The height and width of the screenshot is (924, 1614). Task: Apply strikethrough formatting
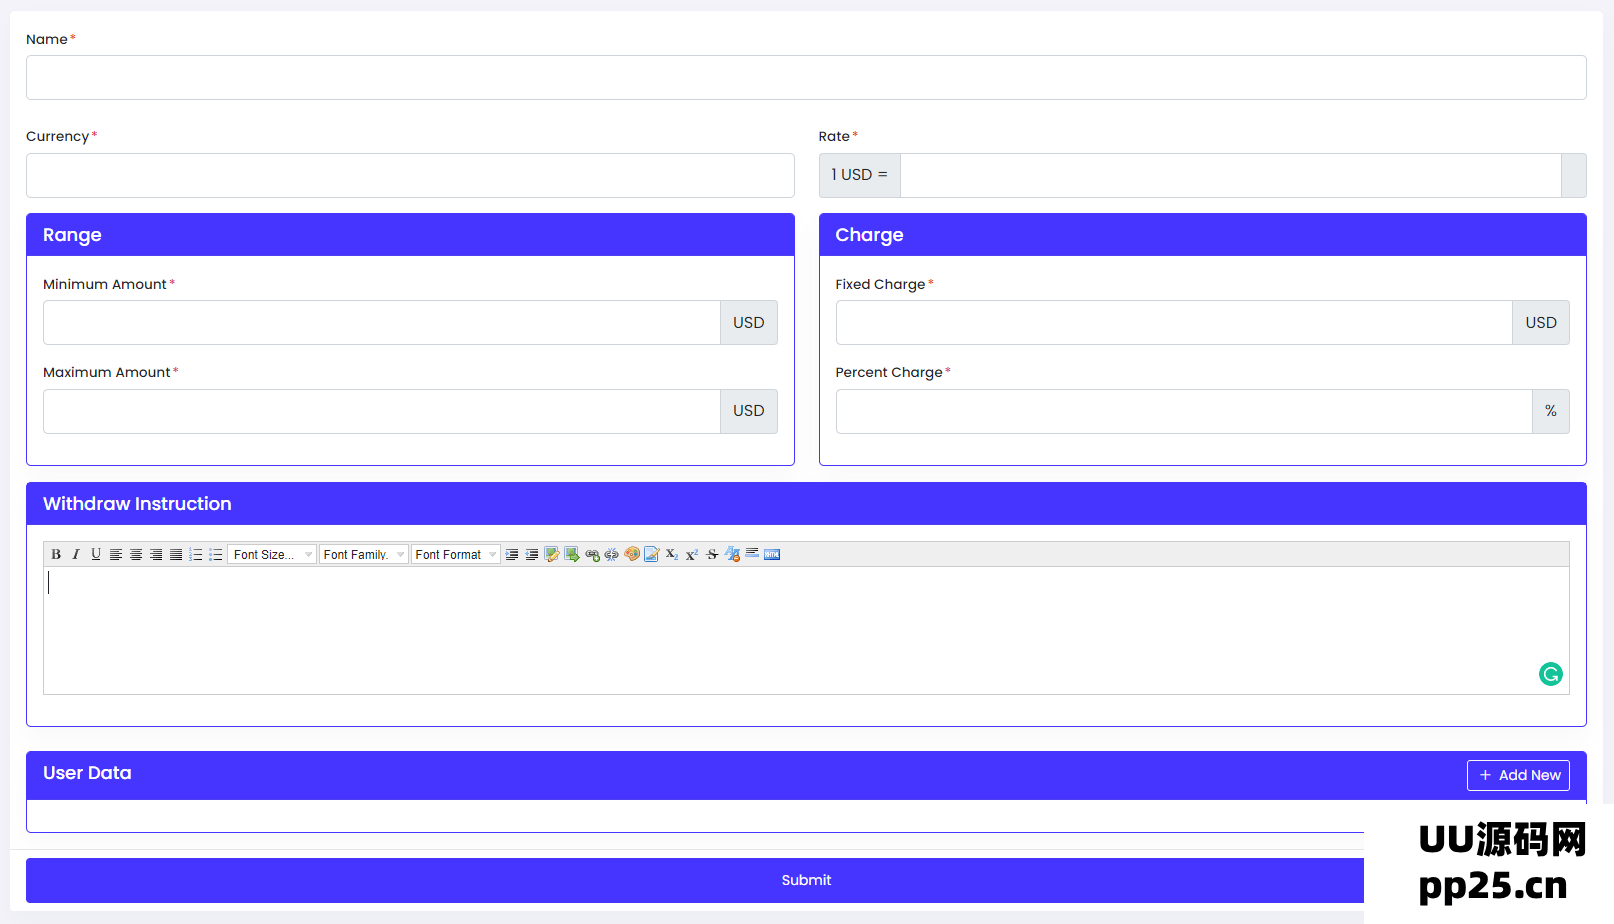tap(712, 554)
